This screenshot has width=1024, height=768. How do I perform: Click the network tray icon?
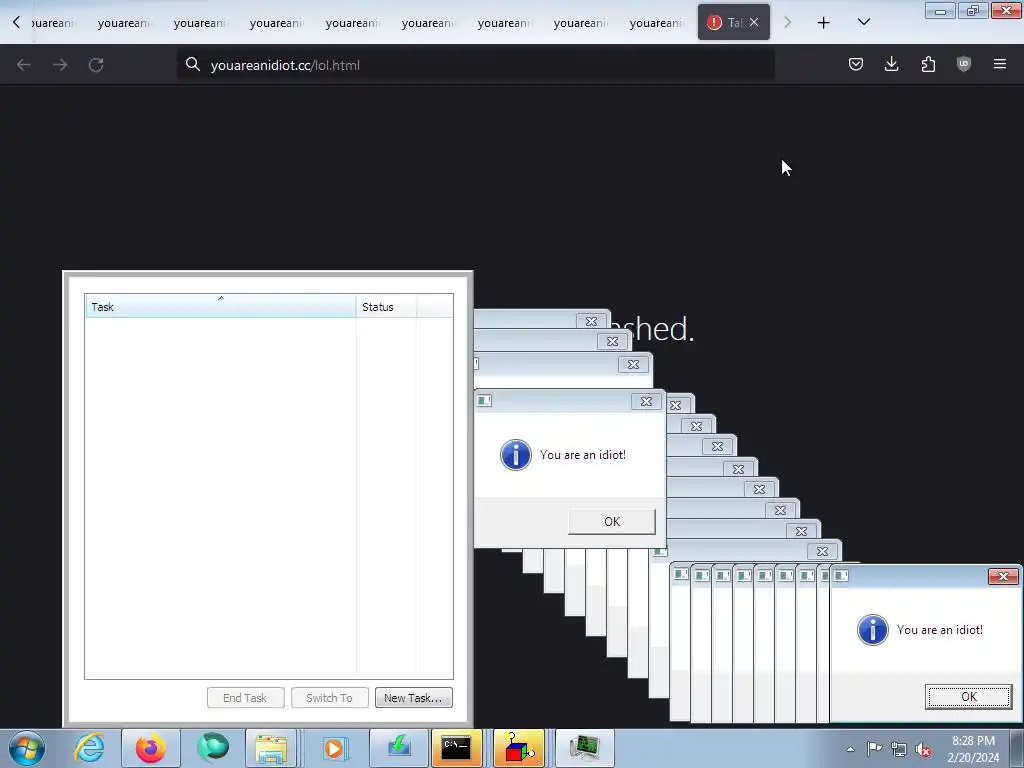(x=899, y=749)
